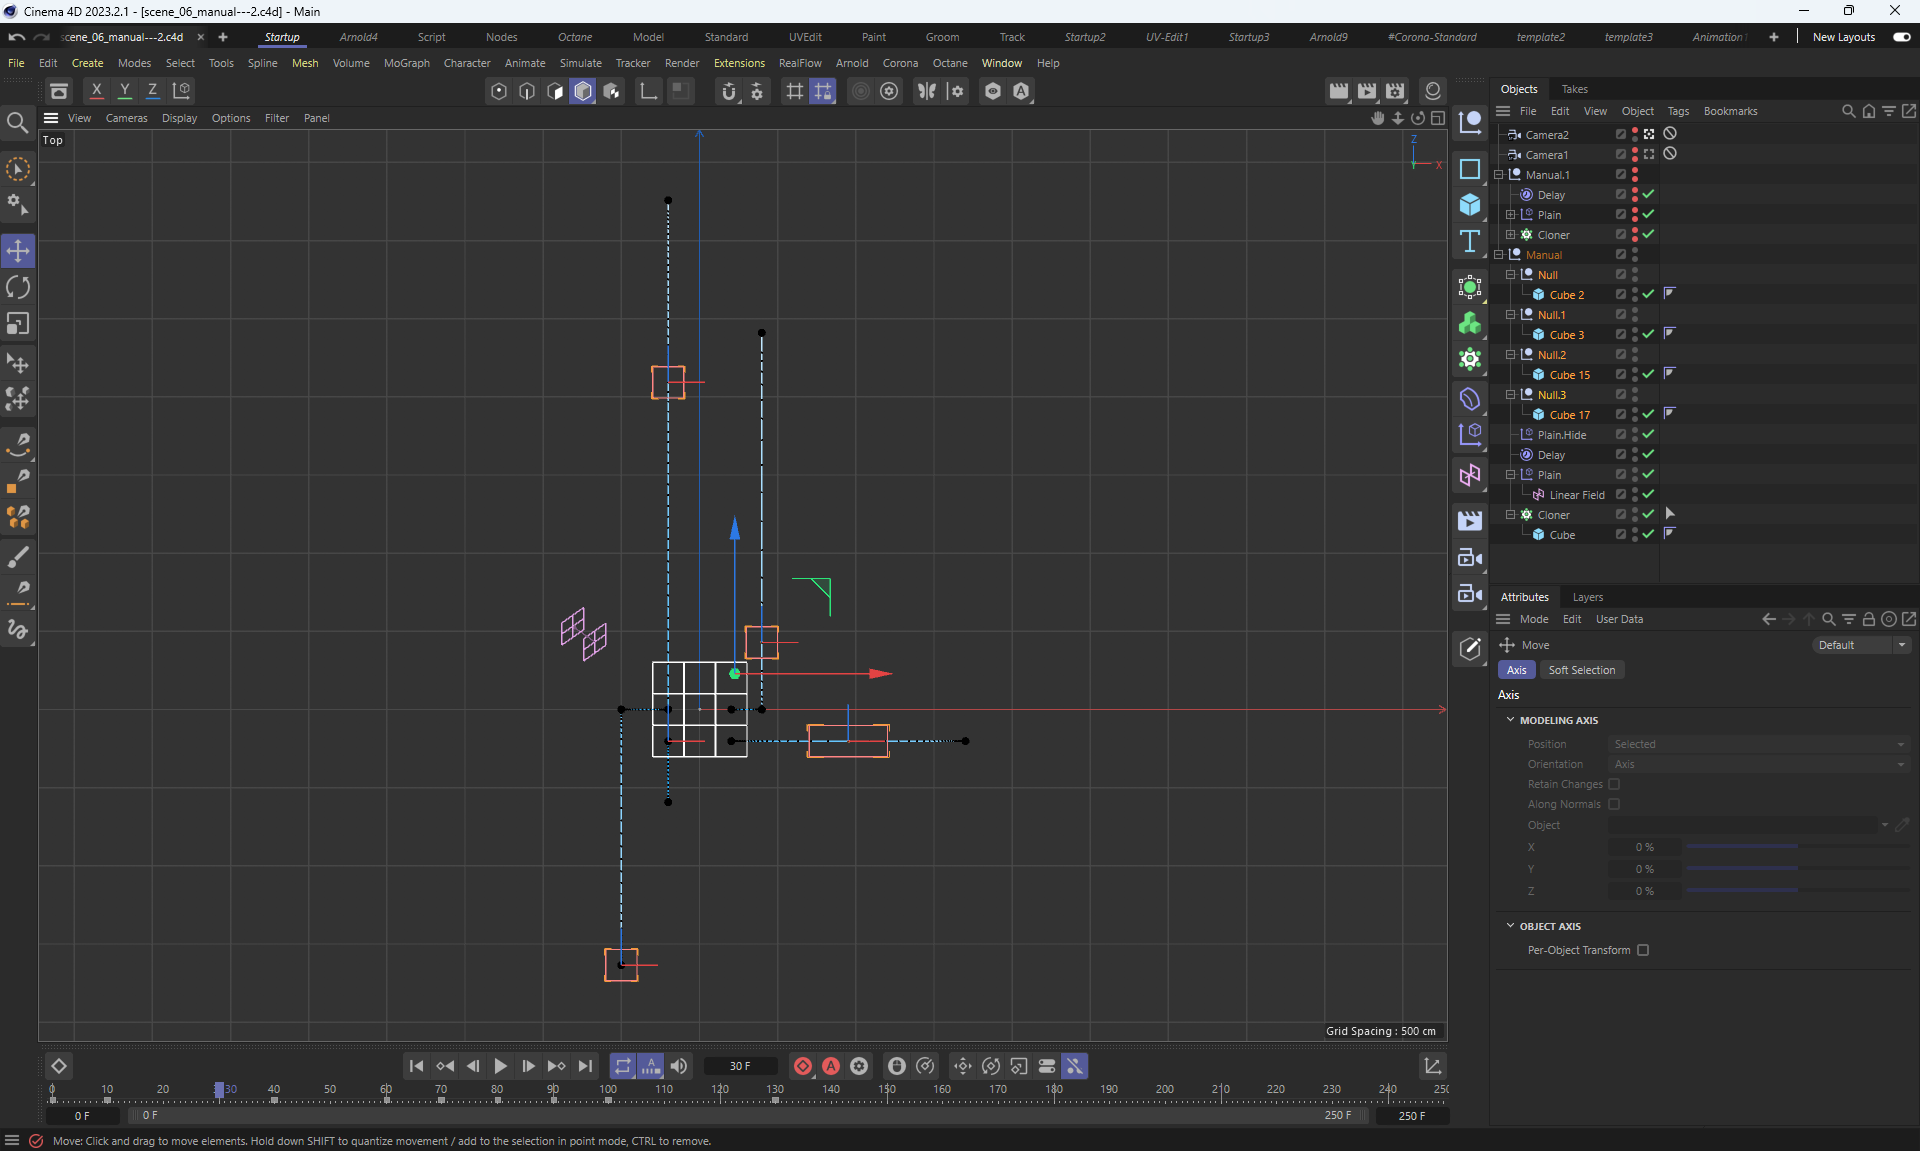
Task: Click the Go to End playback button
Action: 585,1066
